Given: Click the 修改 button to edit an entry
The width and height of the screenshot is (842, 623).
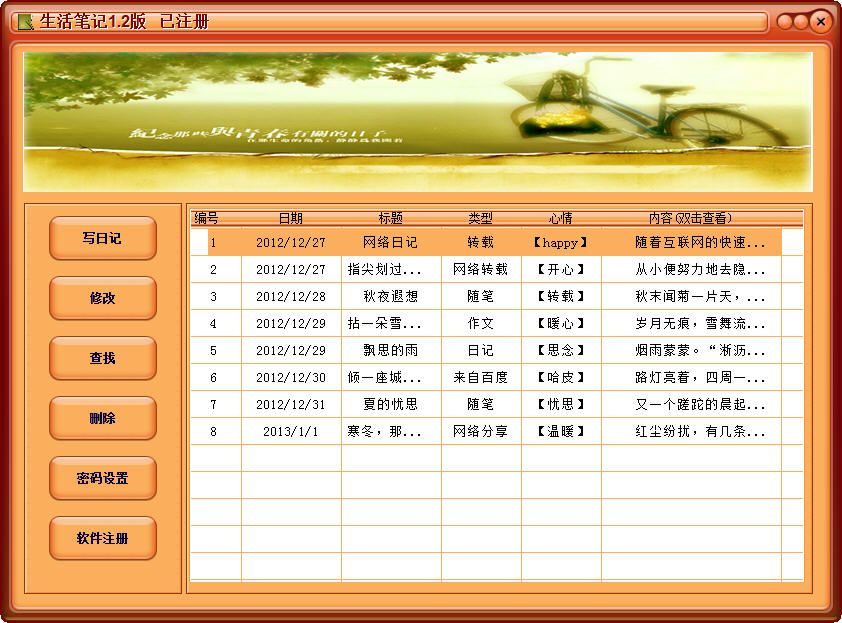Looking at the screenshot, I should click(102, 298).
